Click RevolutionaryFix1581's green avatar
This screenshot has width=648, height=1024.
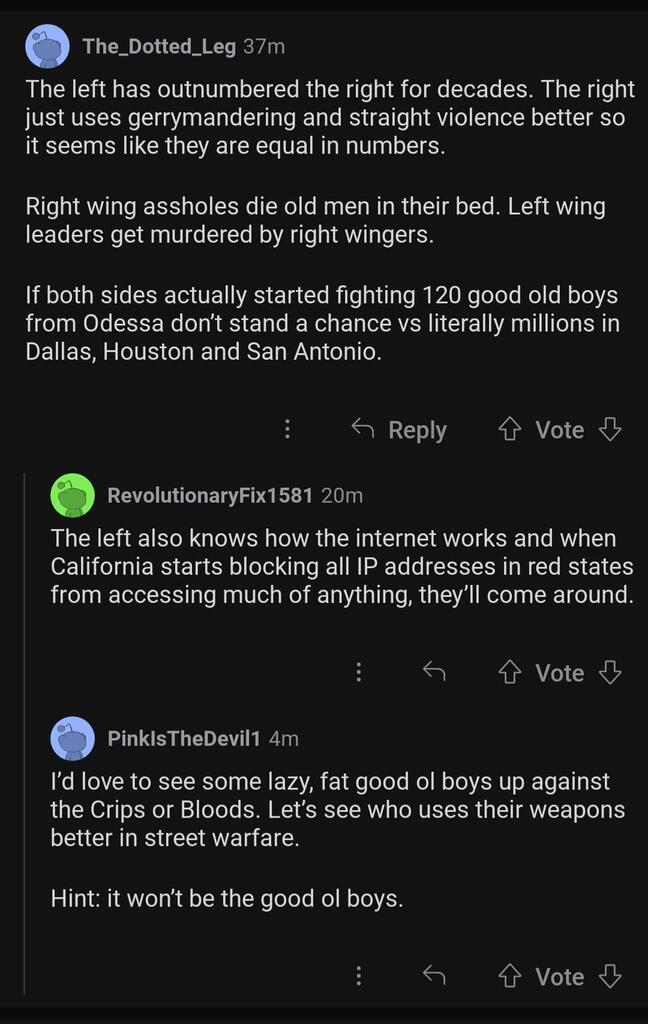tap(73, 495)
